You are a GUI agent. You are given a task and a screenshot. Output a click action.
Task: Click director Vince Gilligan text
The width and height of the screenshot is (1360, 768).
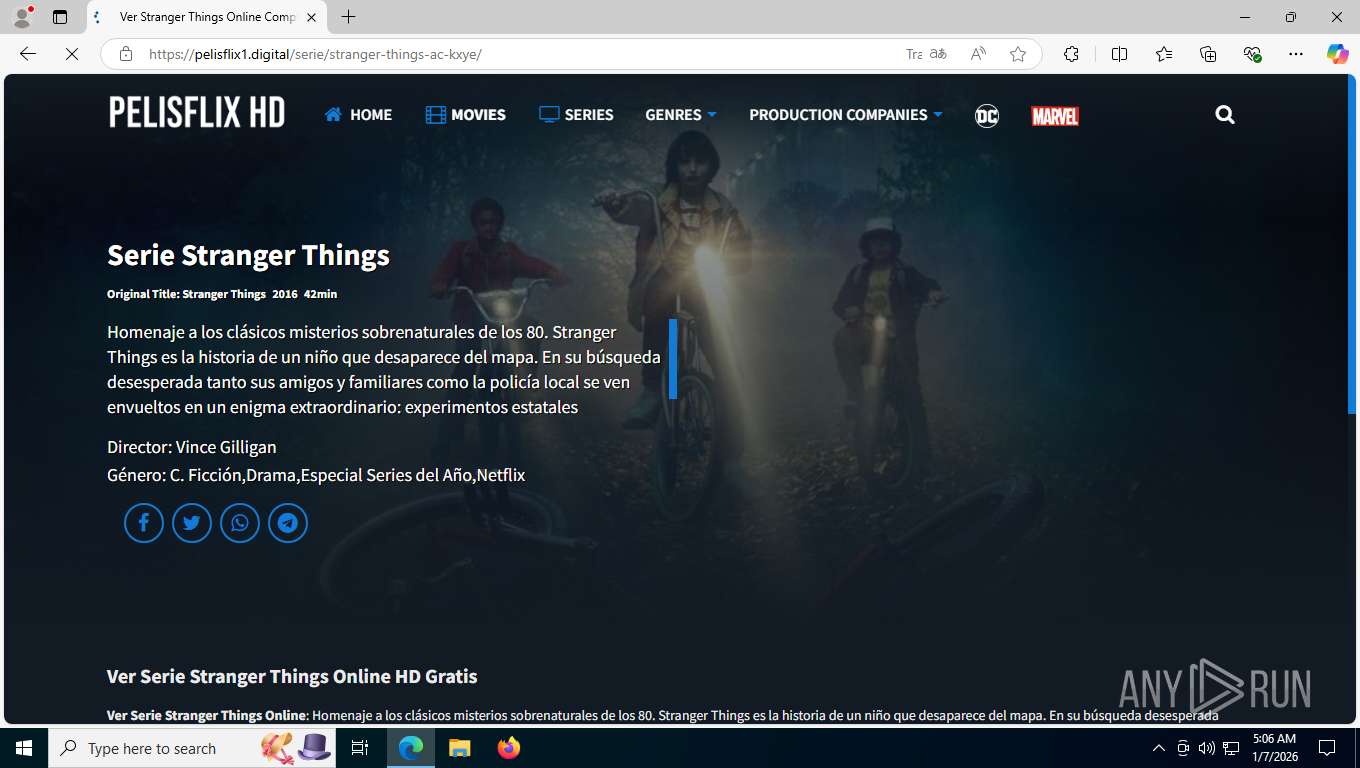click(226, 447)
